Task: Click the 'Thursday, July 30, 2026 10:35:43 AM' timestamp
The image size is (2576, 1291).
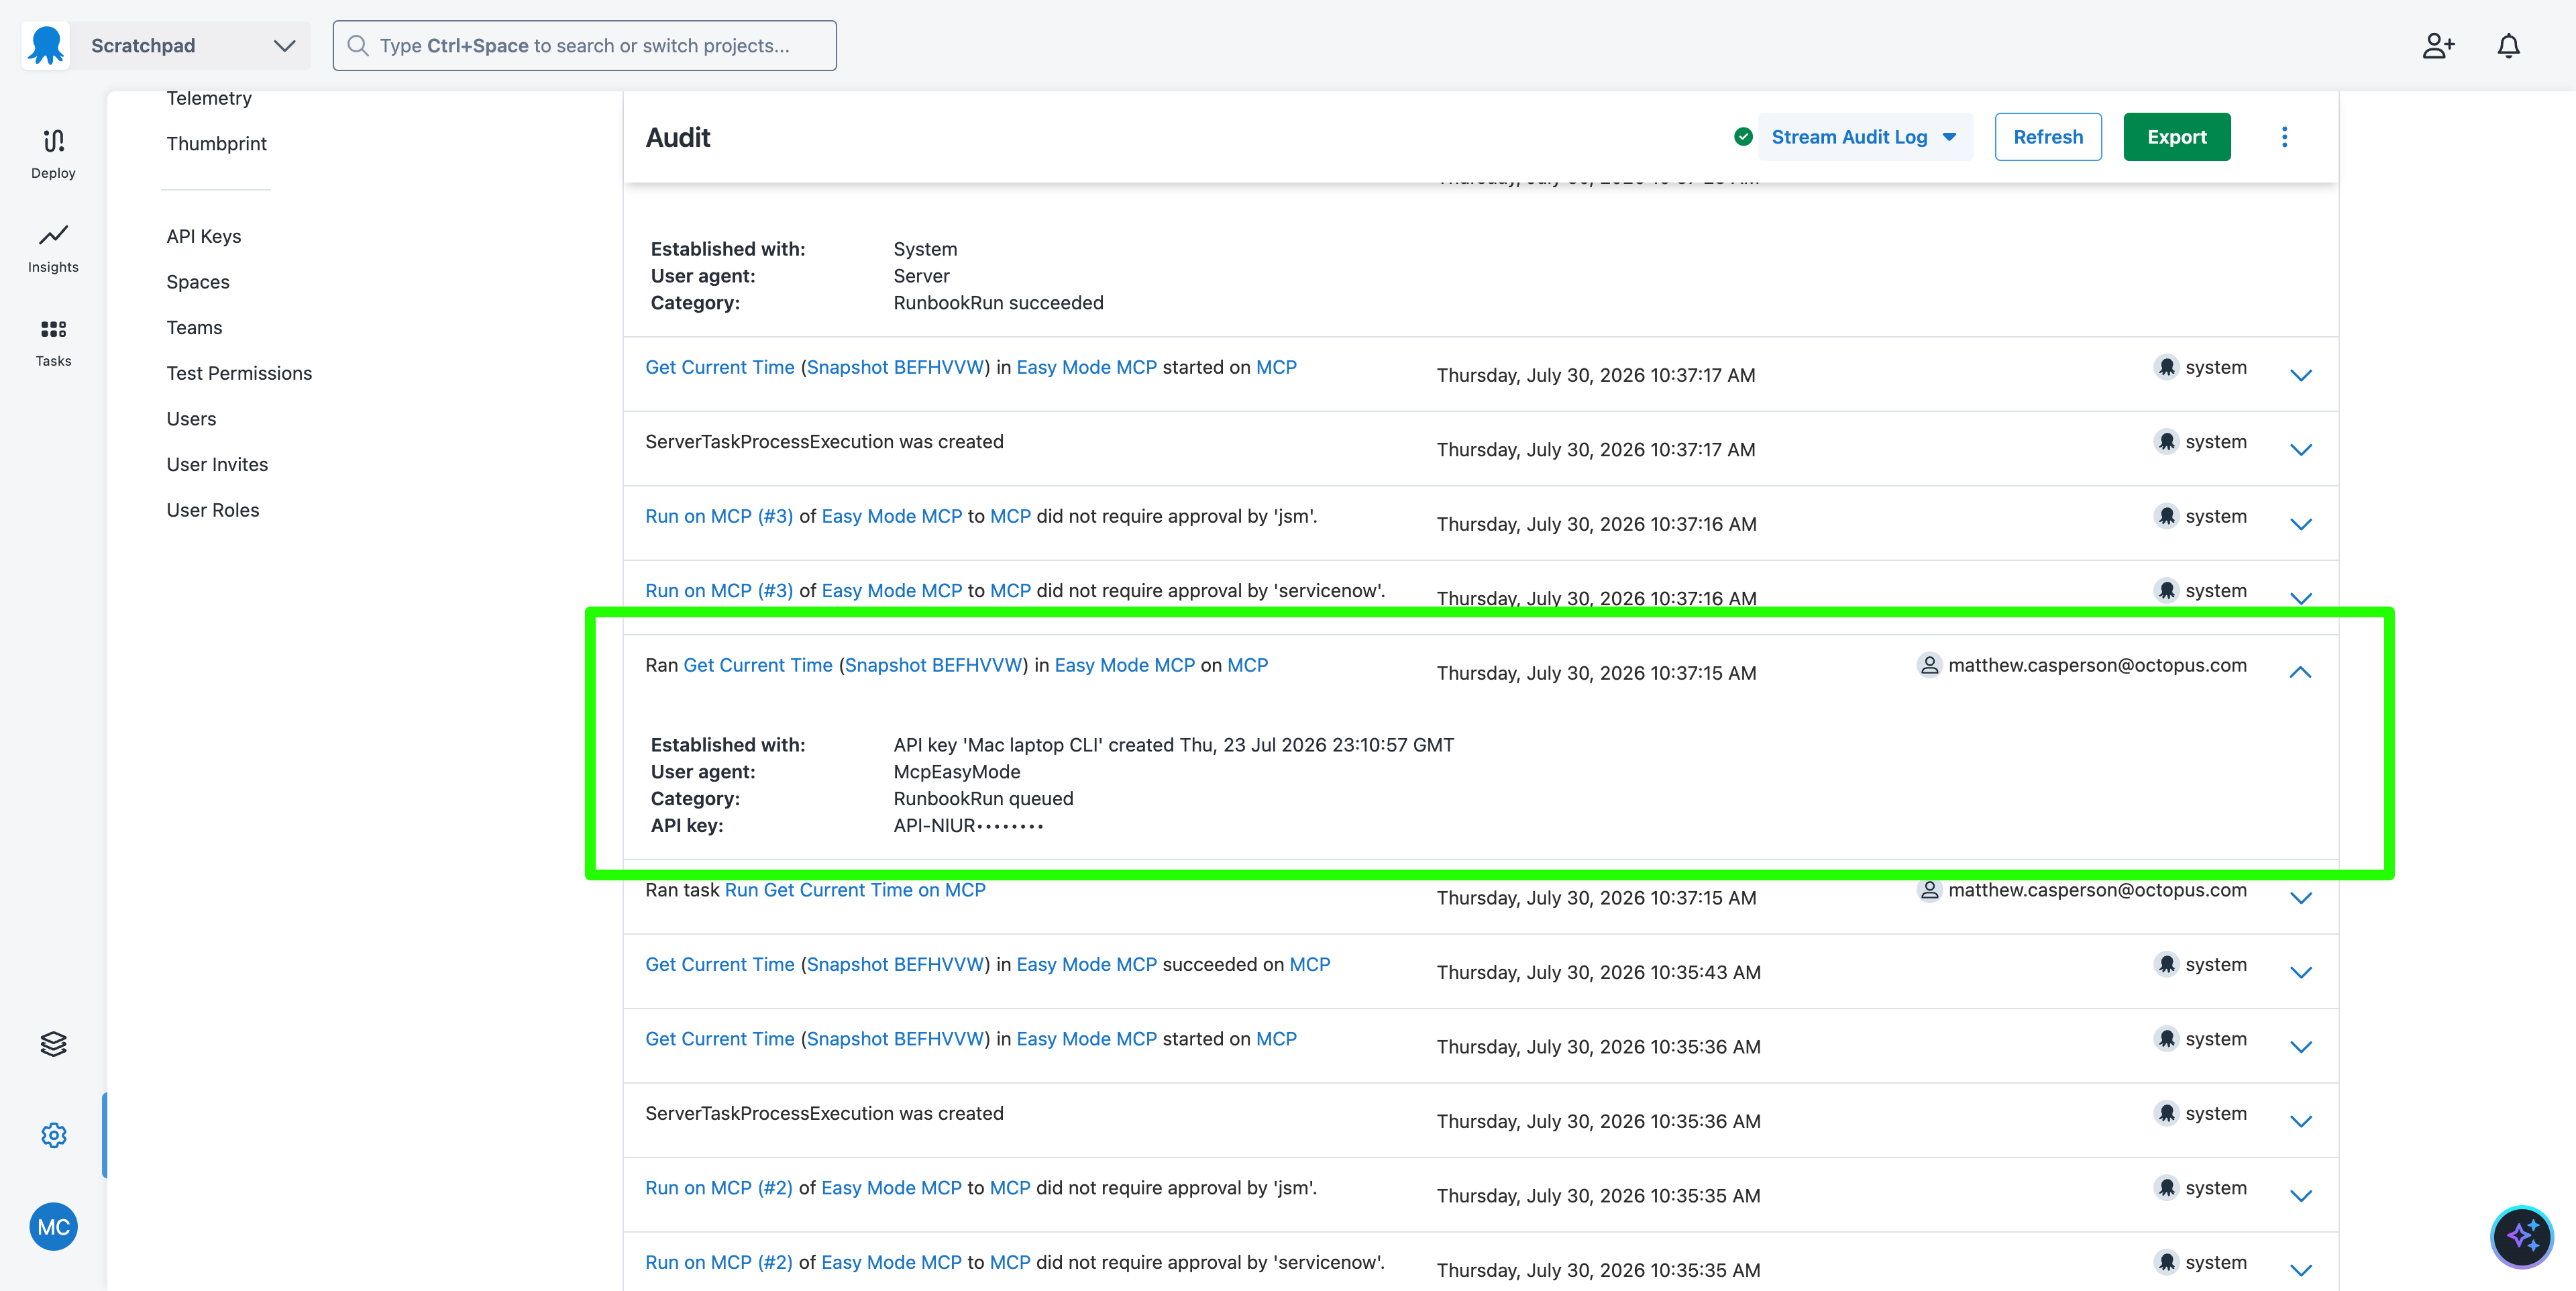Action: click(1598, 972)
